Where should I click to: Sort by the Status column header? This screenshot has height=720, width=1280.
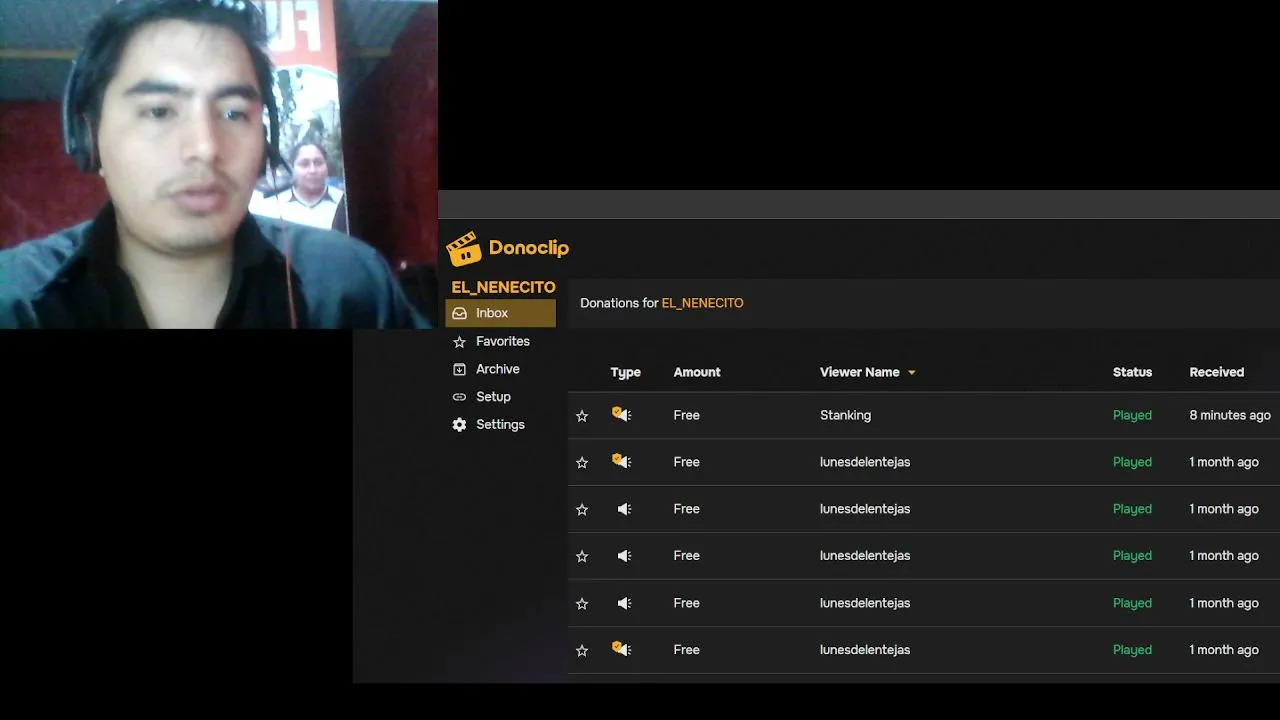(1132, 372)
